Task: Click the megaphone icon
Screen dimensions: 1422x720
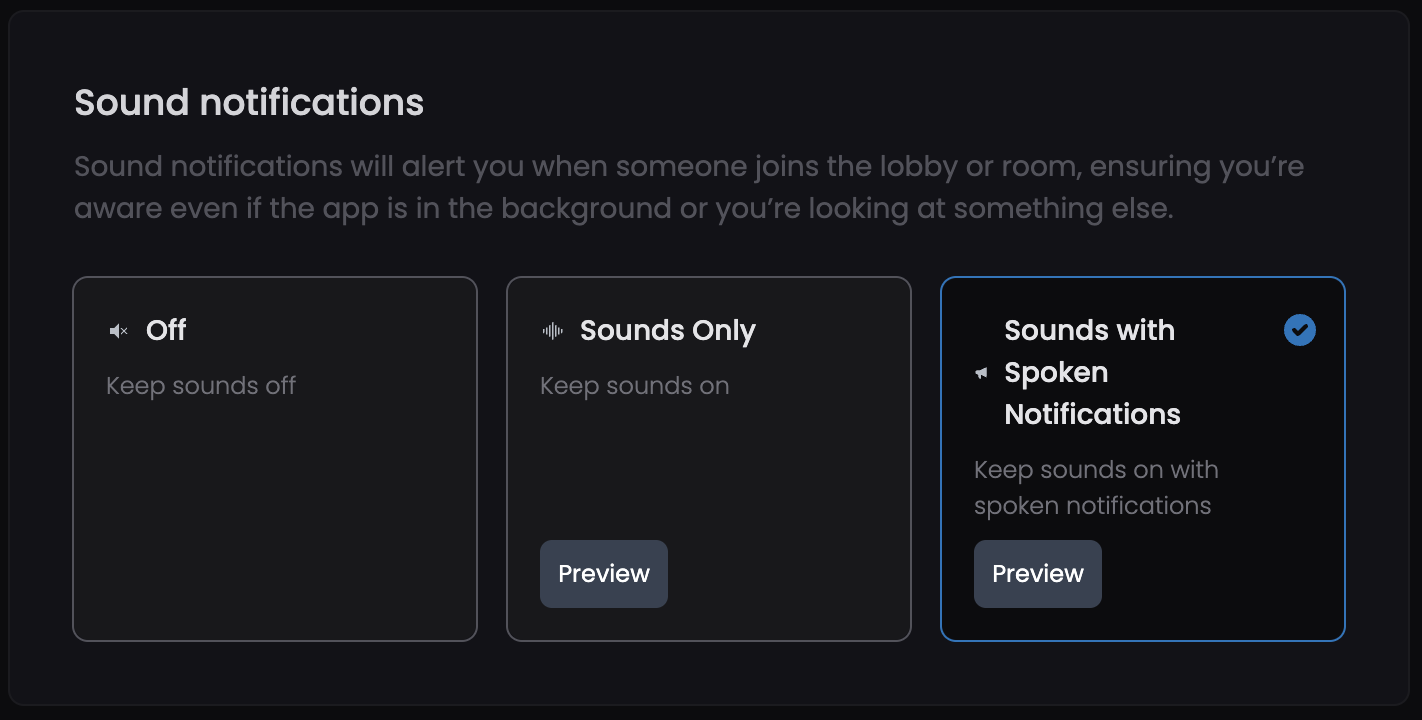Action: click(982, 373)
